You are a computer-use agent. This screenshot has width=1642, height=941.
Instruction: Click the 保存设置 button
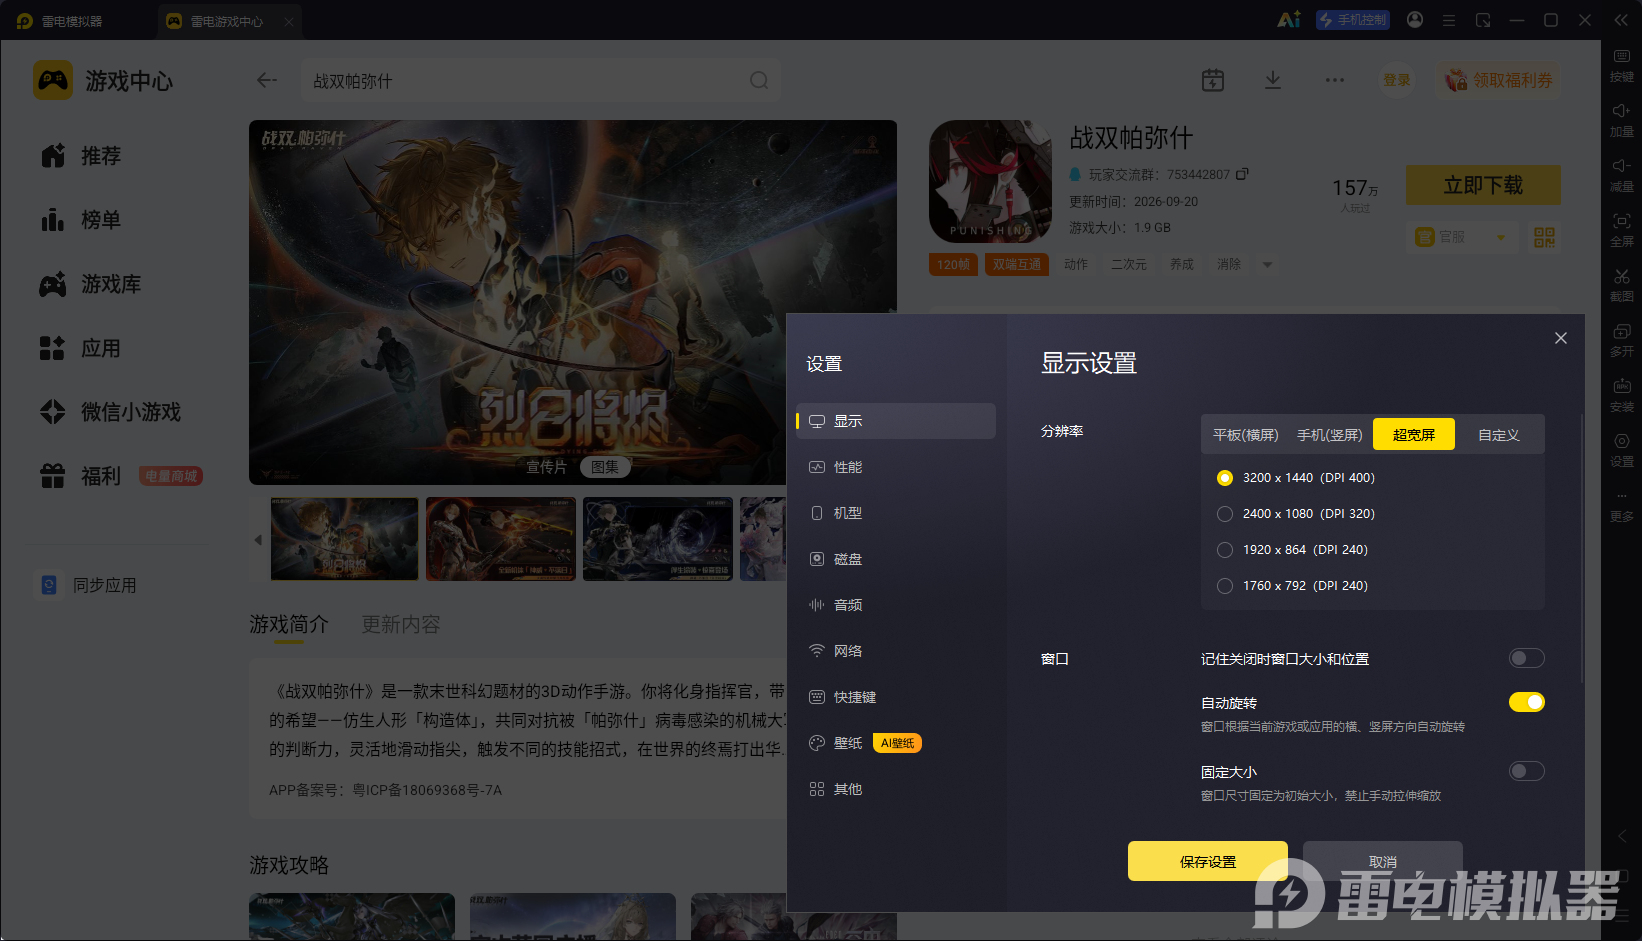point(1208,861)
